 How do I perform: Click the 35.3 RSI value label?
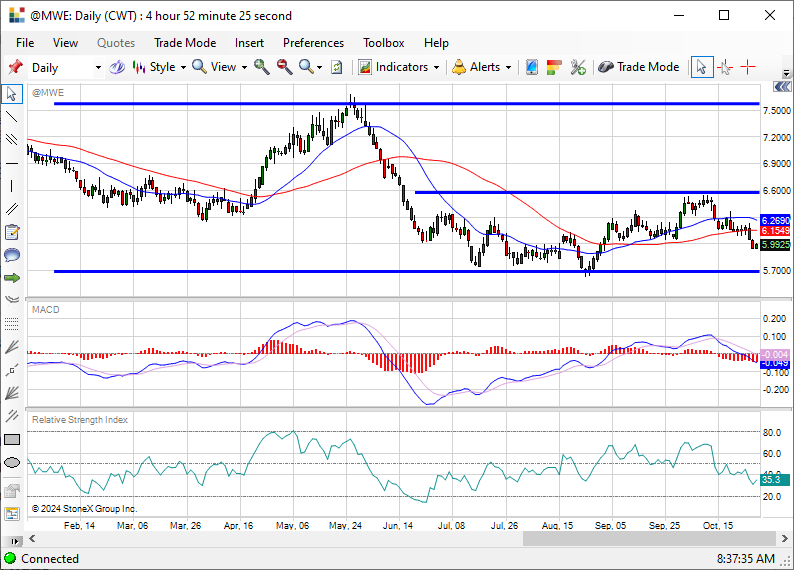point(775,479)
